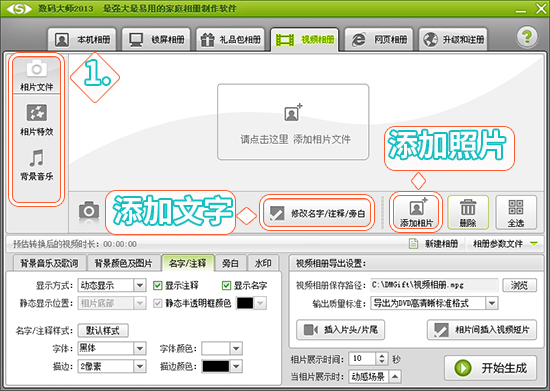Expand the 描边 stroke width dropdown
Image resolution: width=550 pixels, height=391 pixels.
click(139, 366)
